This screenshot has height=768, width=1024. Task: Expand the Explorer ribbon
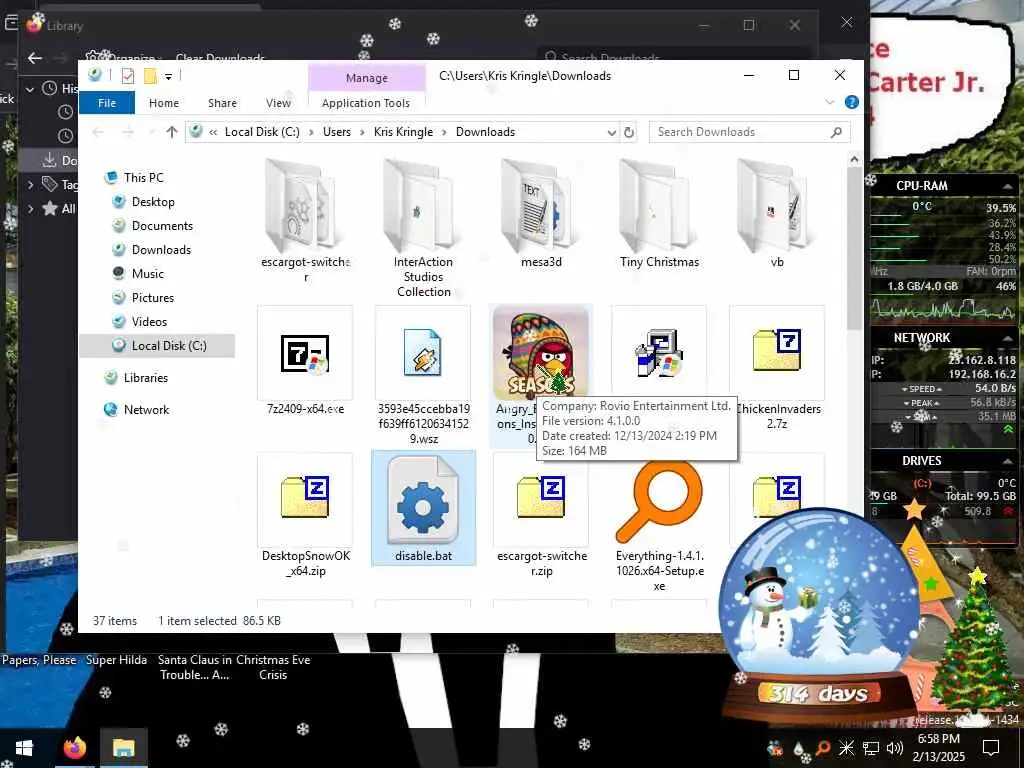[830, 102]
